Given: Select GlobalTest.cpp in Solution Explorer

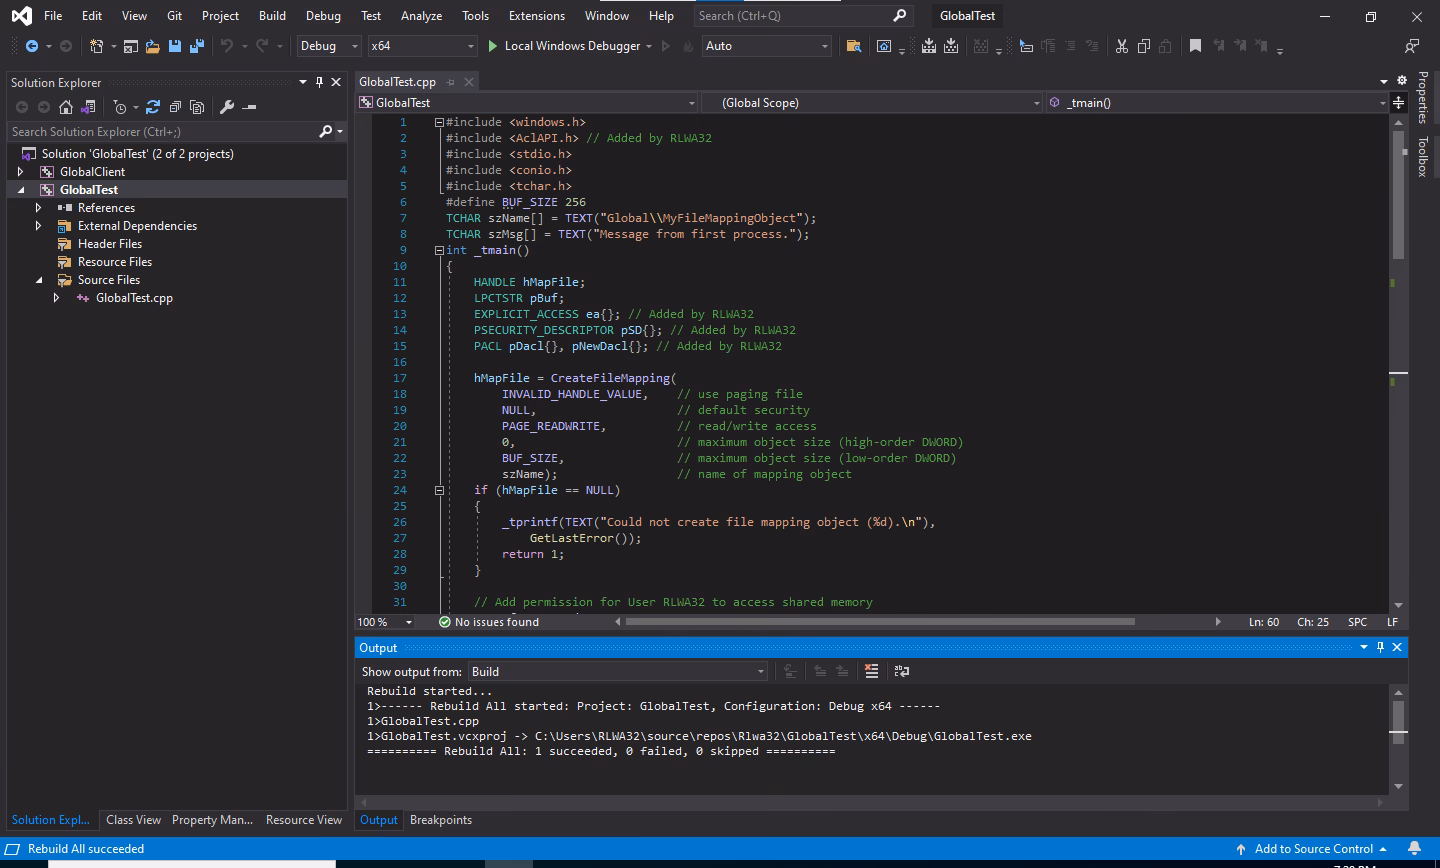Looking at the screenshot, I should coord(134,298).
